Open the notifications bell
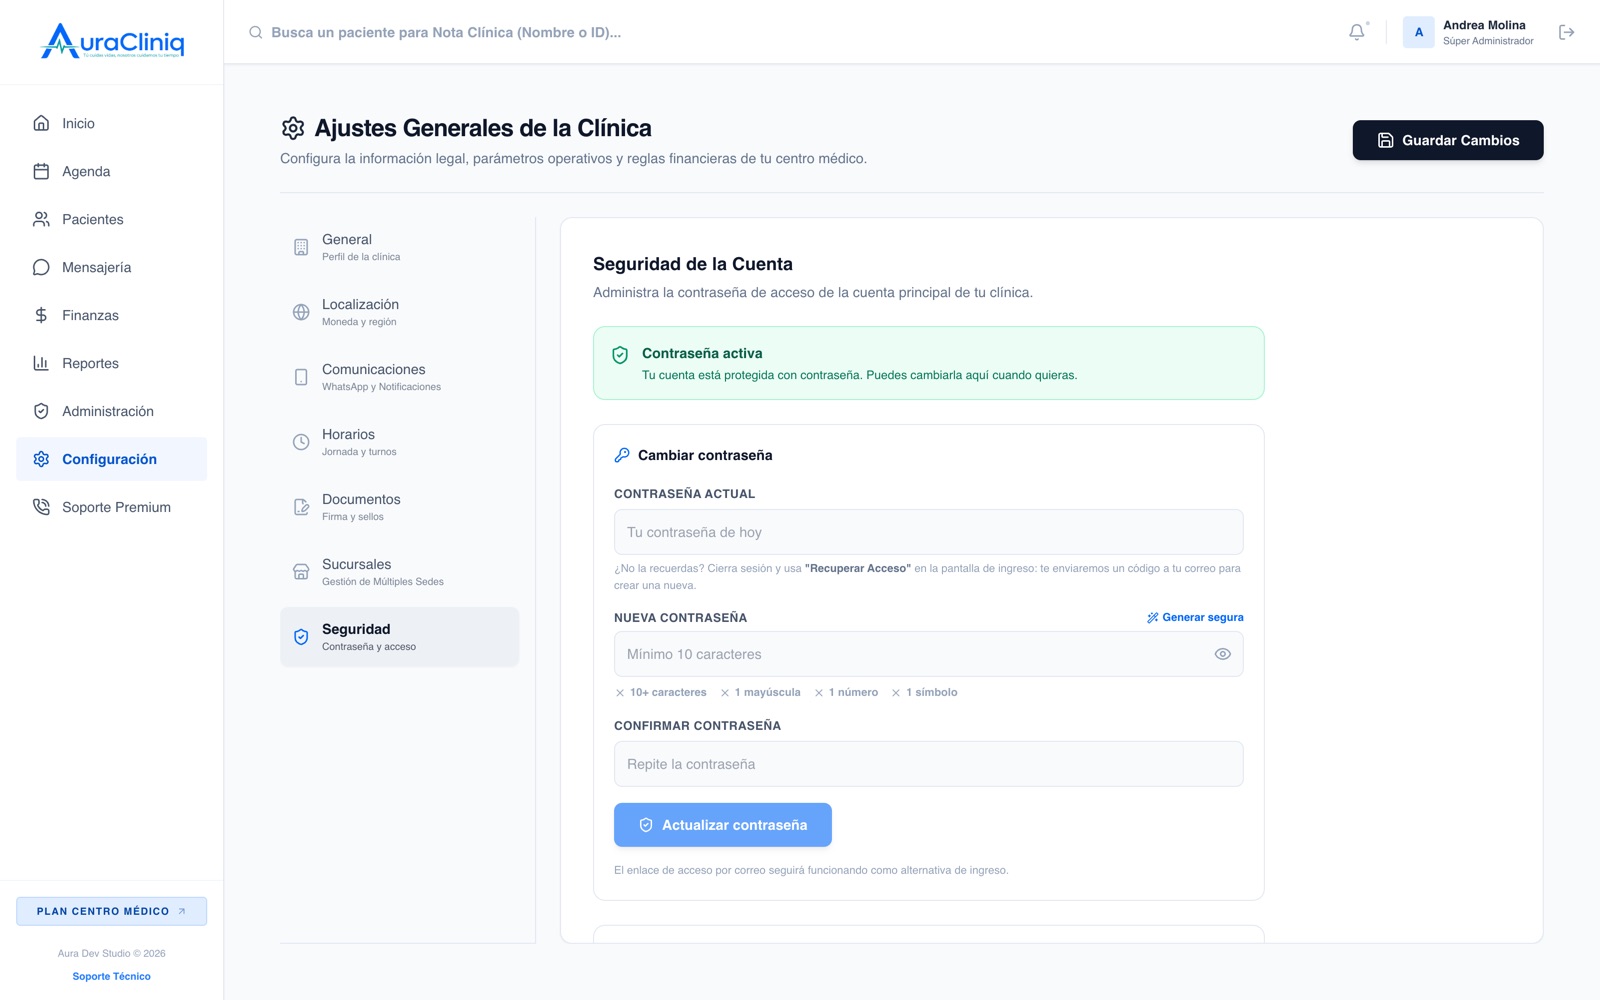This screenshot has height=1000, width=1600. pos(1356,32)
